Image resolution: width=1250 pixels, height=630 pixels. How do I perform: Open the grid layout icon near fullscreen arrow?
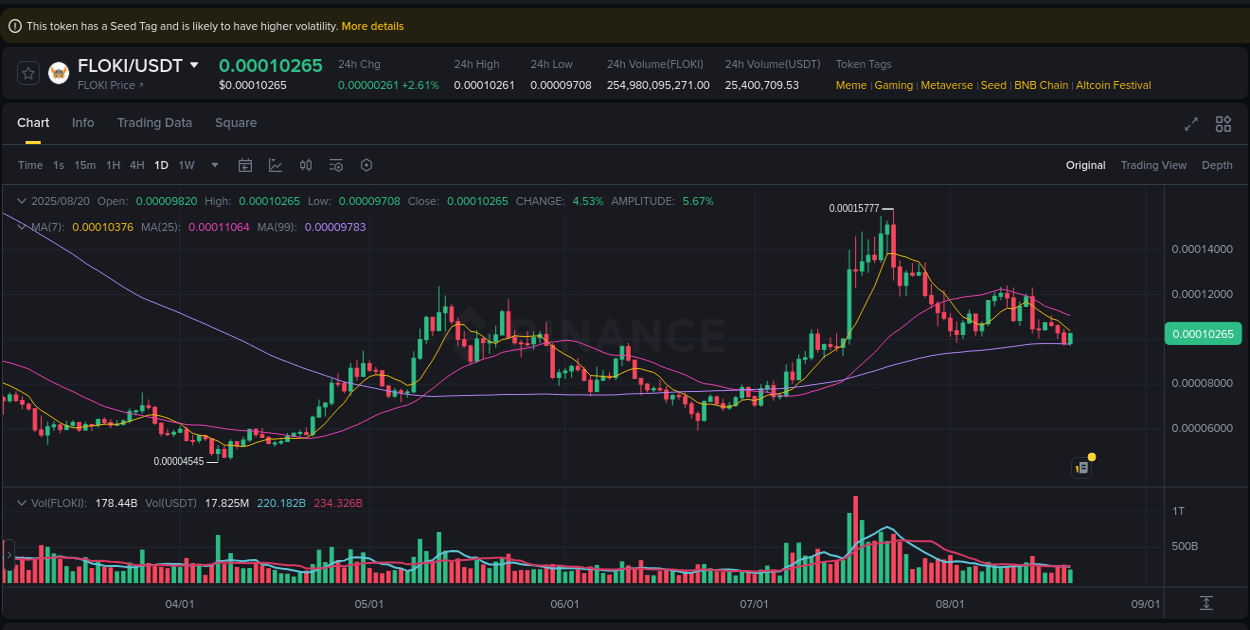click(x=1223, y=124)
